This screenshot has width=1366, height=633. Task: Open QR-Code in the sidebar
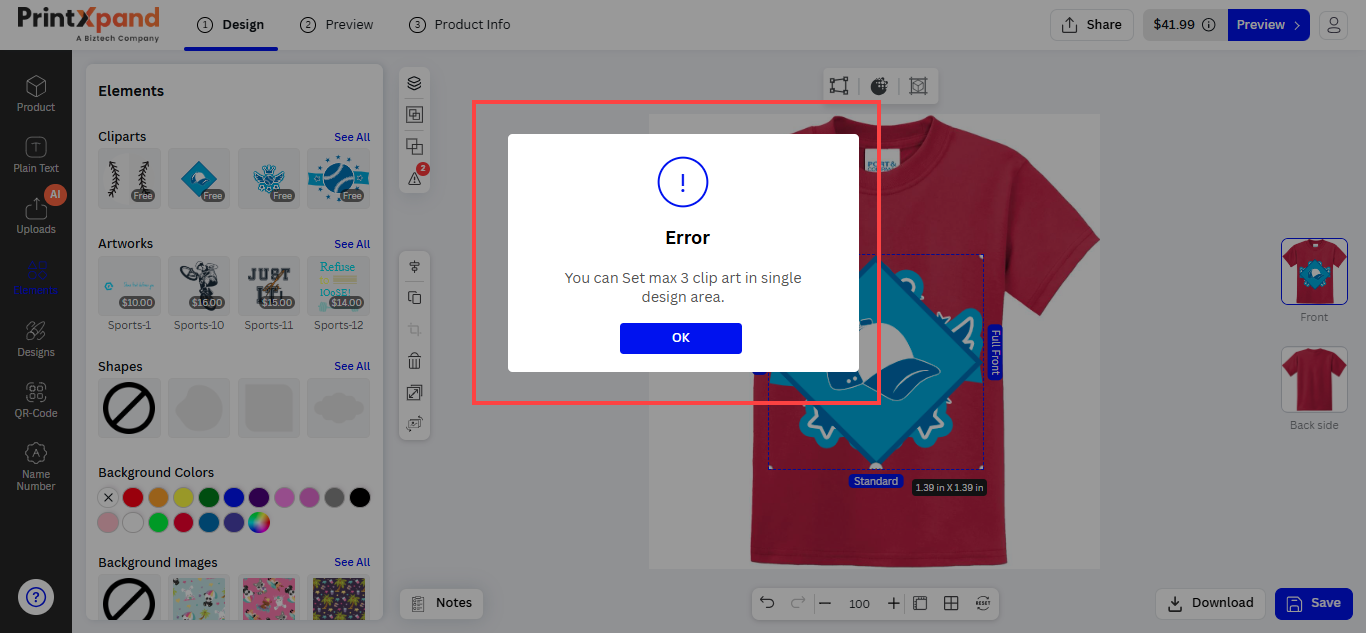tap(36, 400)
